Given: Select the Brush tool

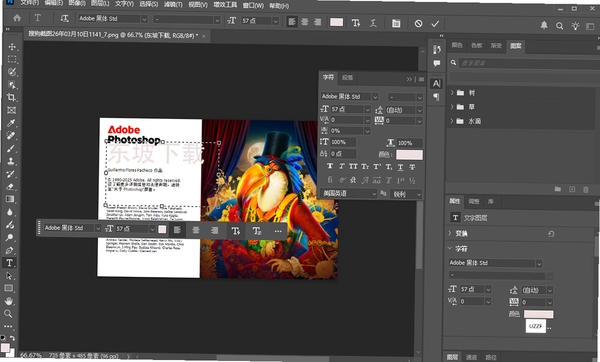Looking at the screenshot, I should [11, 148].
